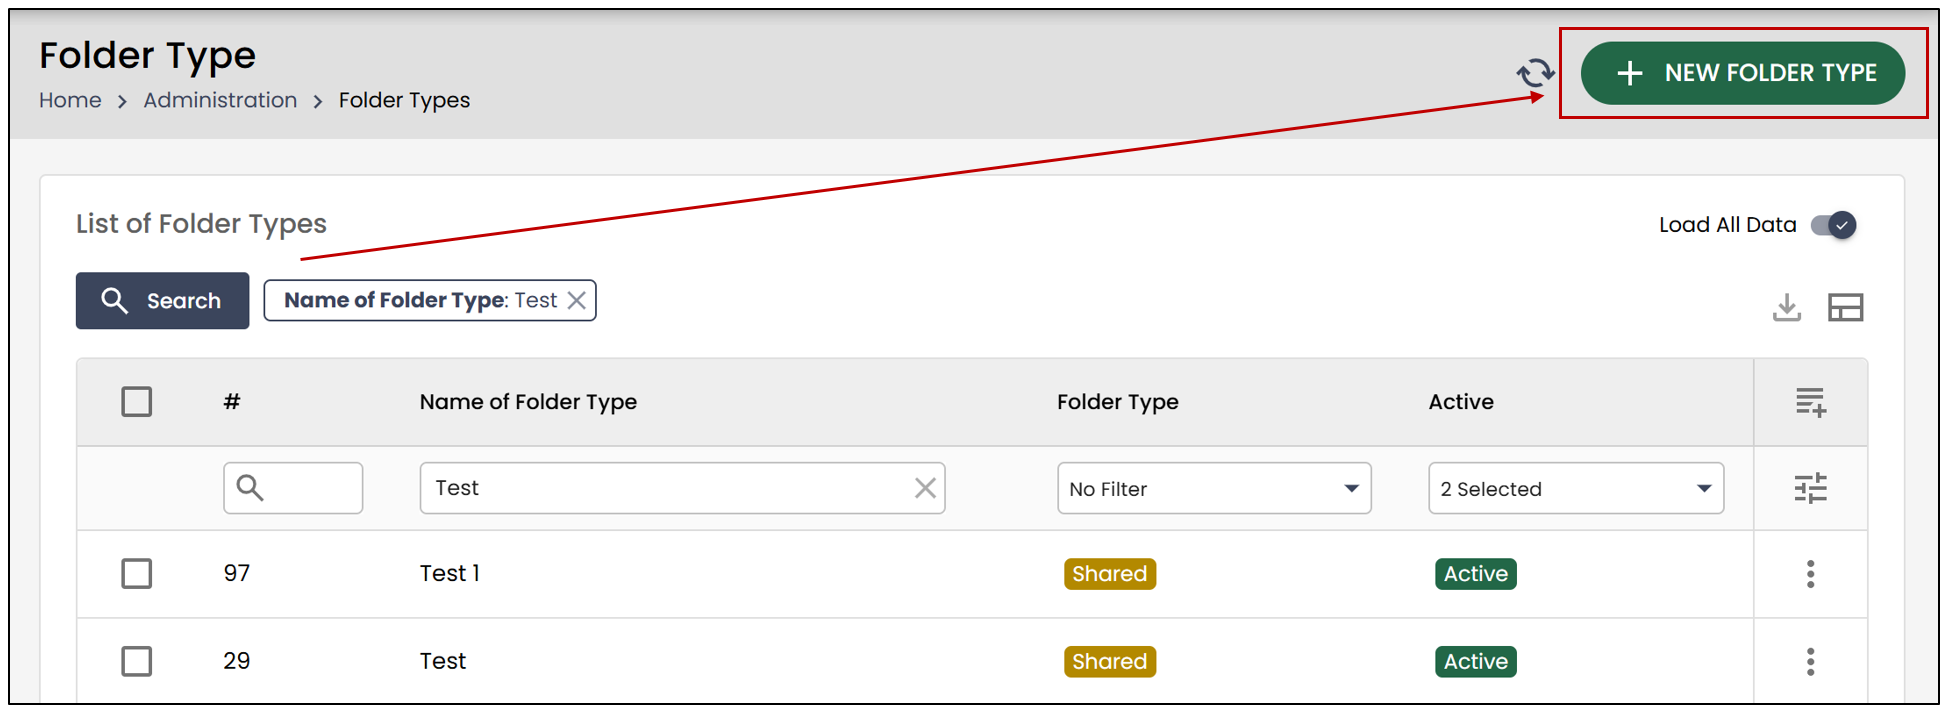Open the Active 2 Selected dropdown
Viewport: 1949px width, 713px height.
tap(1576, 488)
